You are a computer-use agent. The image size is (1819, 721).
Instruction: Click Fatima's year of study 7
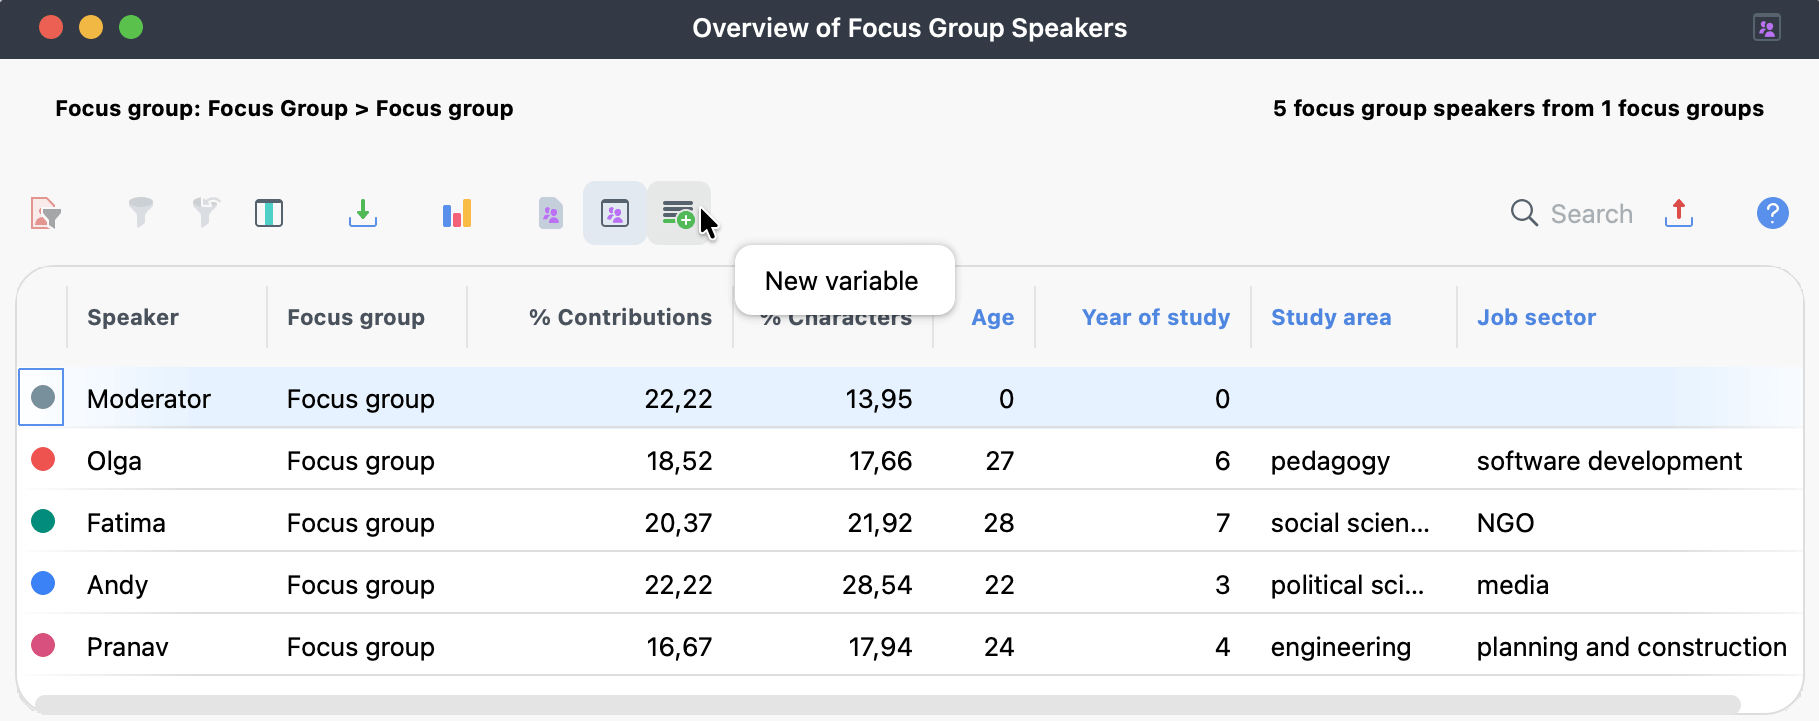pyautogui.click(x=1223, y=523)
